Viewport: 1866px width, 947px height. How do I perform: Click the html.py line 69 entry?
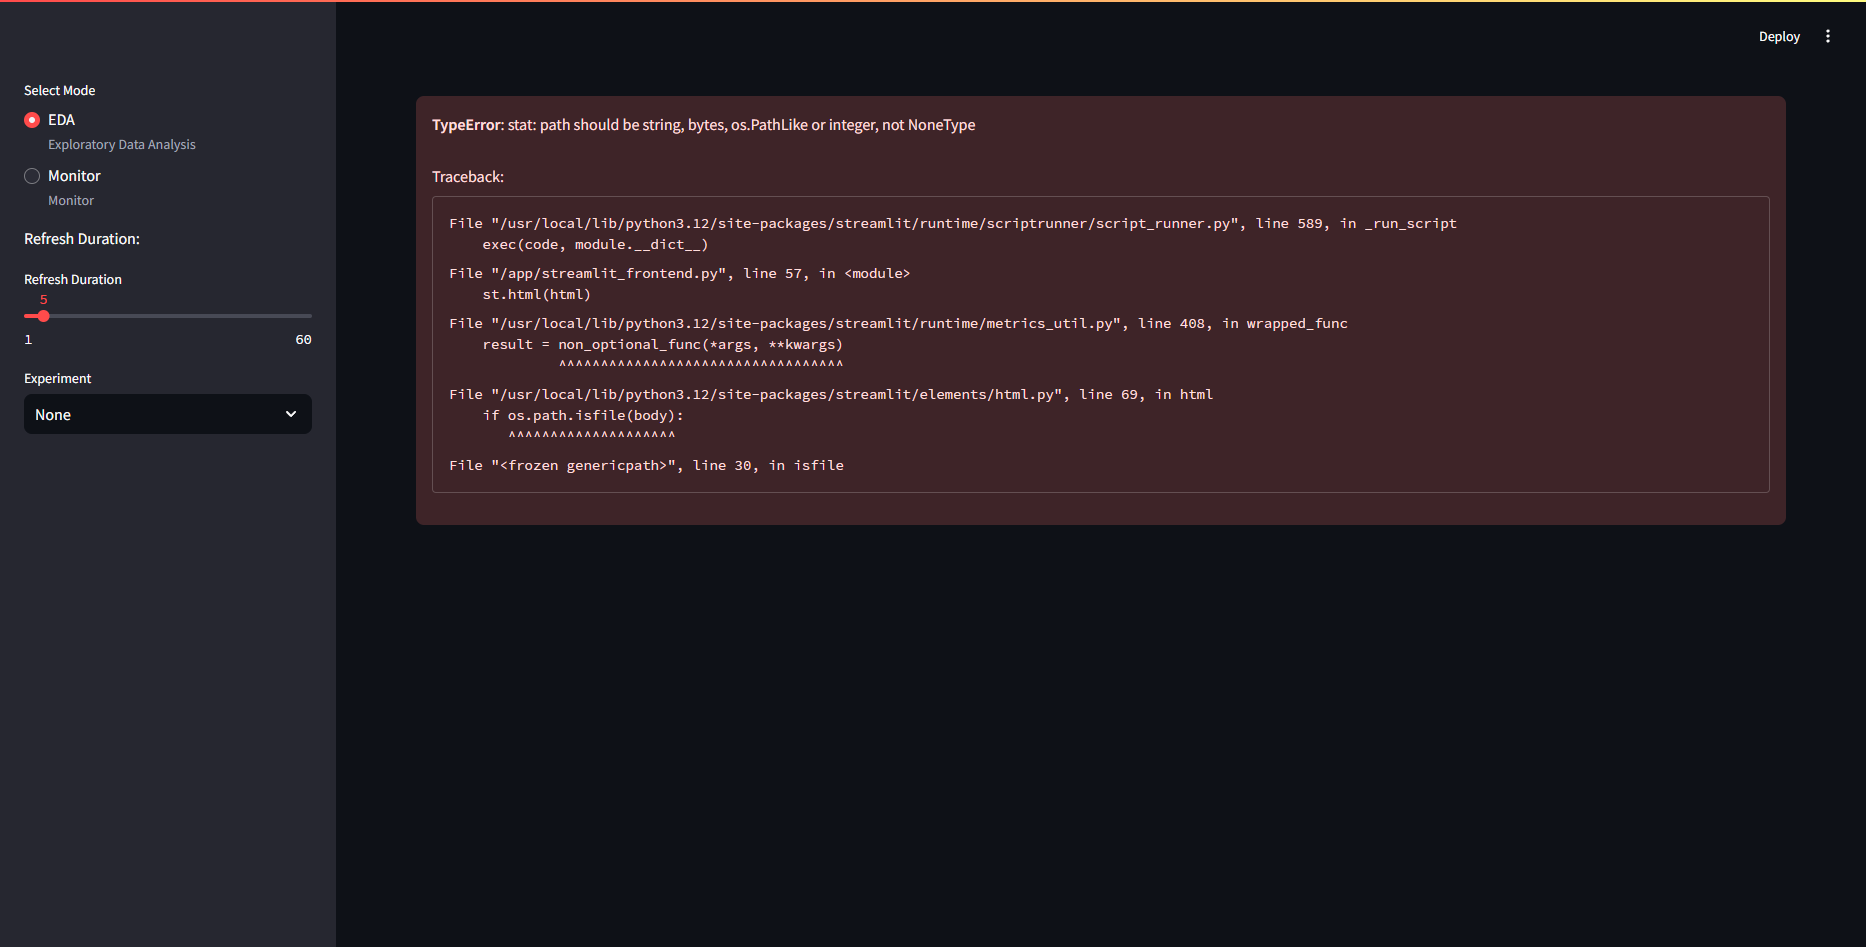click(831, 394)
